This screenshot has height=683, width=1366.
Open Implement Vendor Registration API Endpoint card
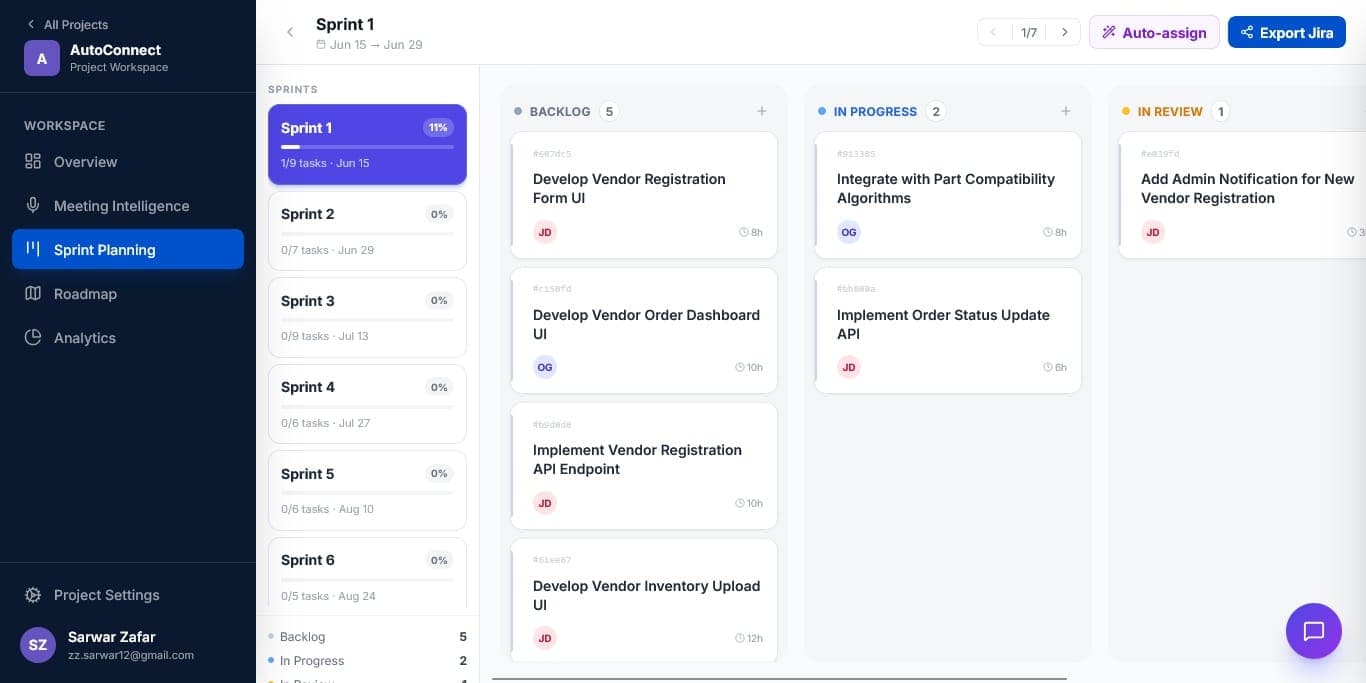(644, 465)
